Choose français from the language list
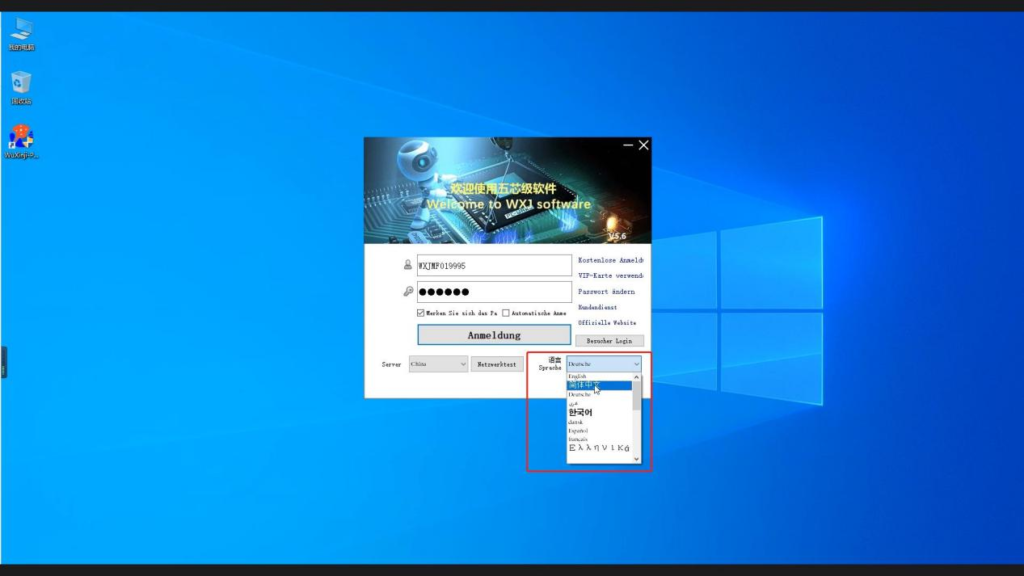Viewport: 1024px width, 576px height. 599,440
